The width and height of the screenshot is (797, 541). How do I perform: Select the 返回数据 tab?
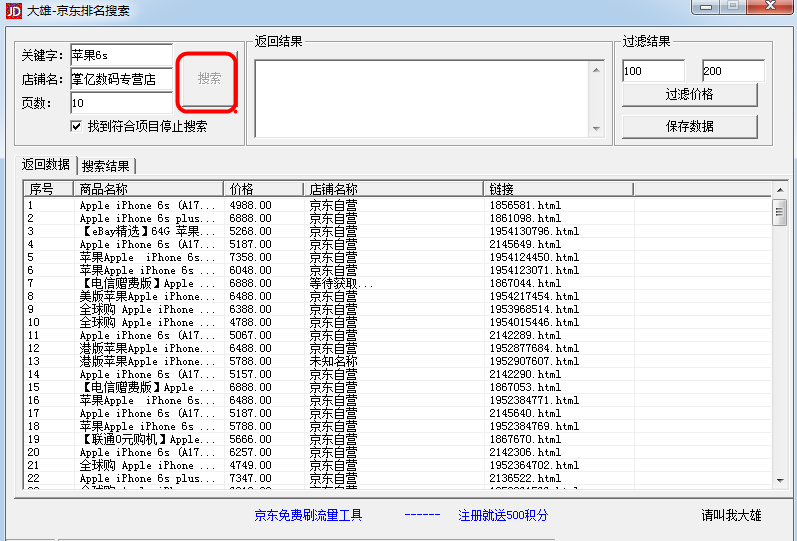click(46, 165)
